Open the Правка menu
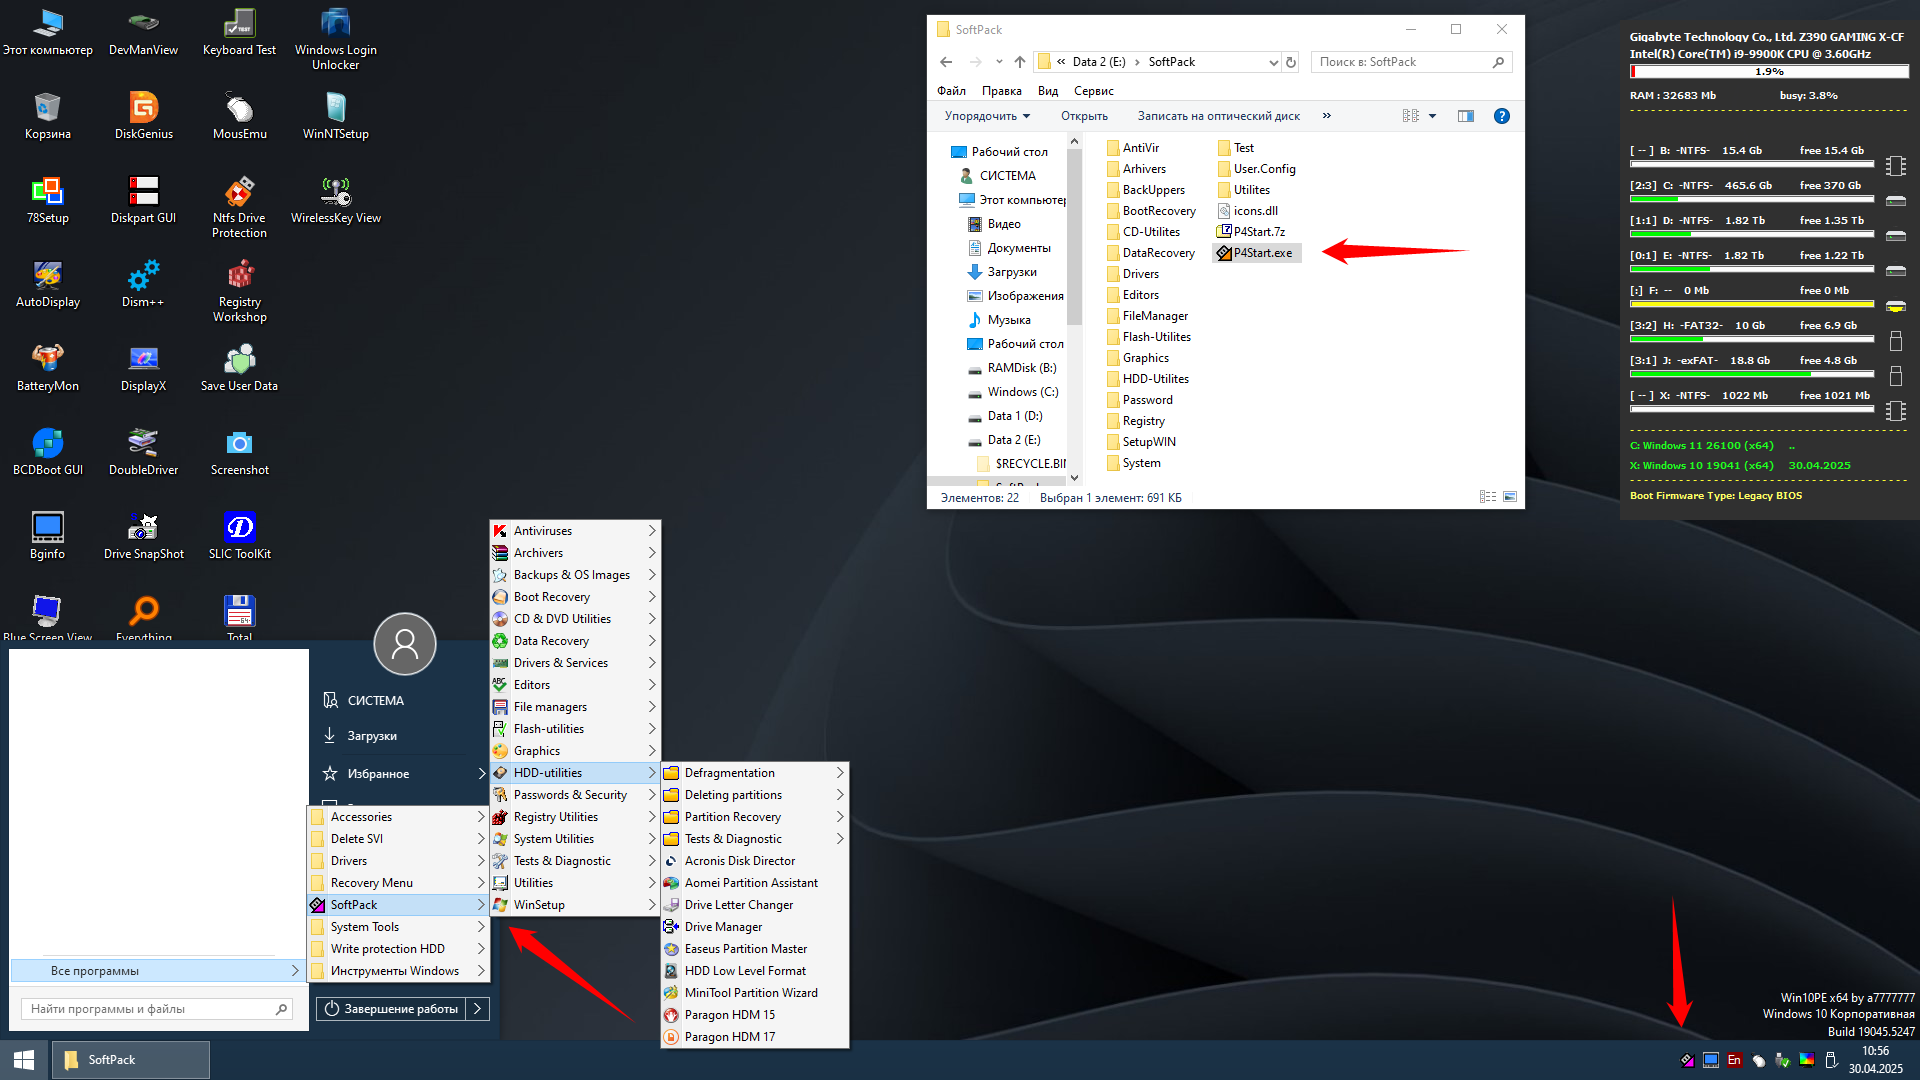The width and height of the screenshot is (1920, 1080). pos(1001,91)
